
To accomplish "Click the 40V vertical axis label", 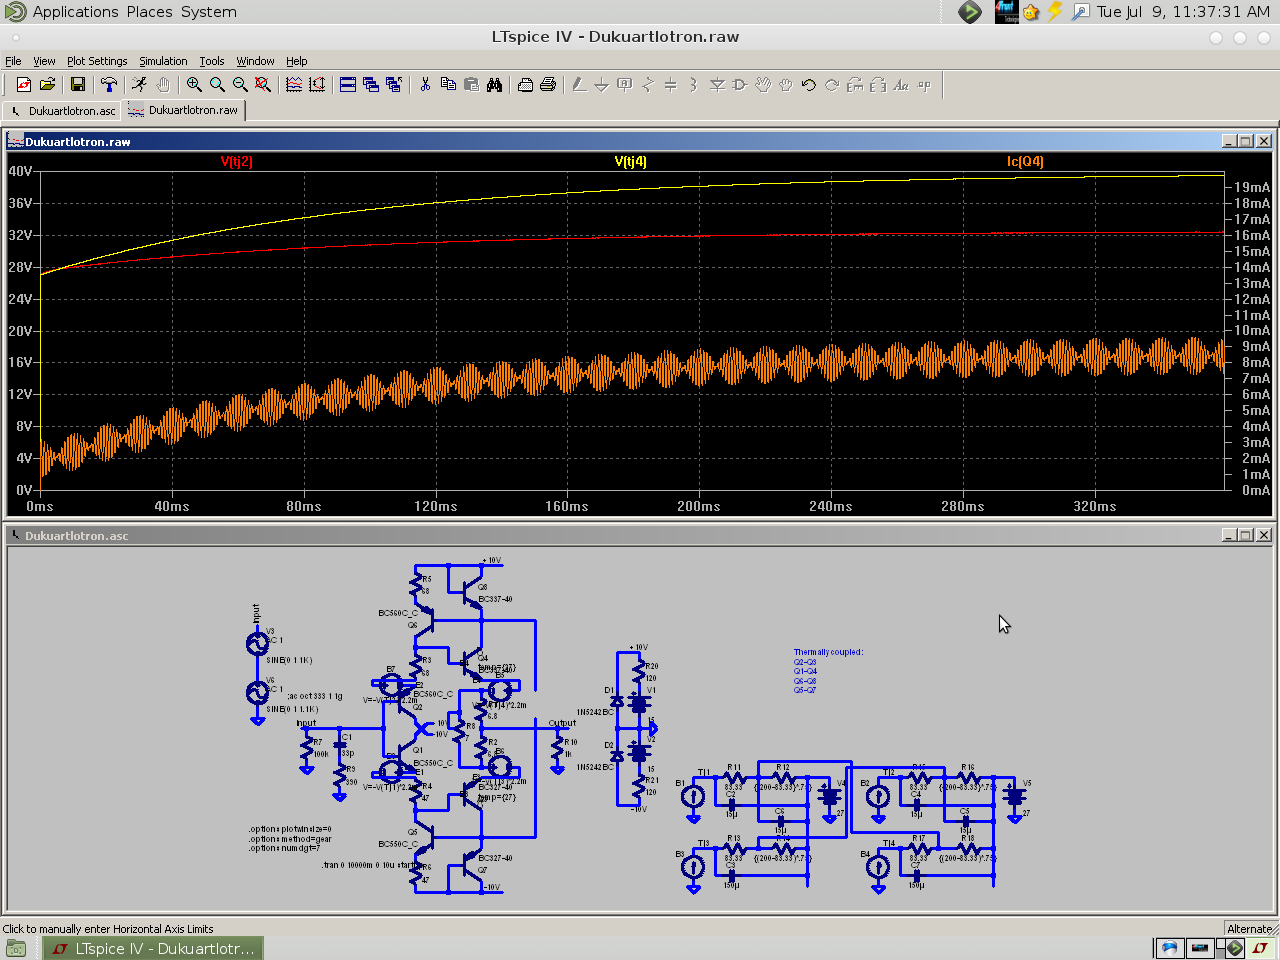I will point(20,171).
